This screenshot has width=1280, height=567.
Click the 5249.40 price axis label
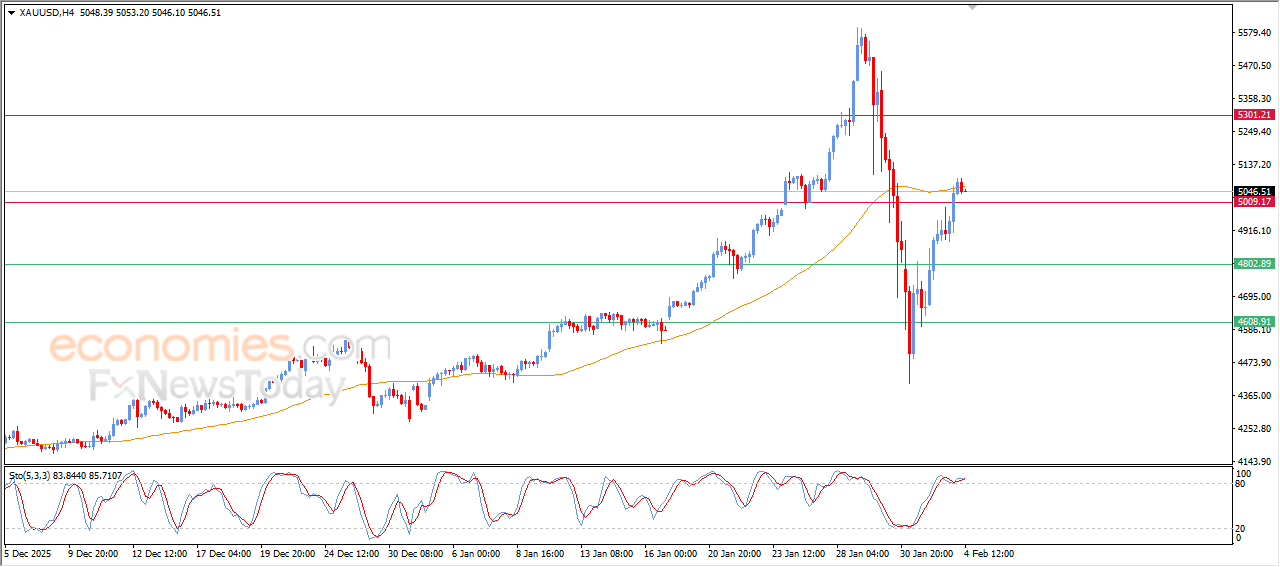(x=1254, y=132)
